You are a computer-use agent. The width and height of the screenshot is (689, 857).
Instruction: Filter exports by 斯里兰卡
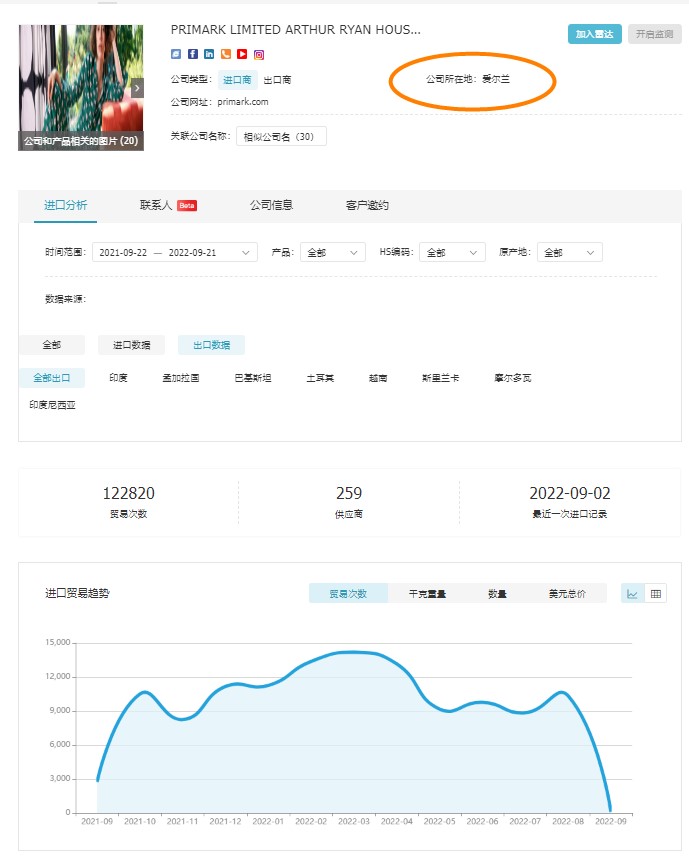click(440, 378)
